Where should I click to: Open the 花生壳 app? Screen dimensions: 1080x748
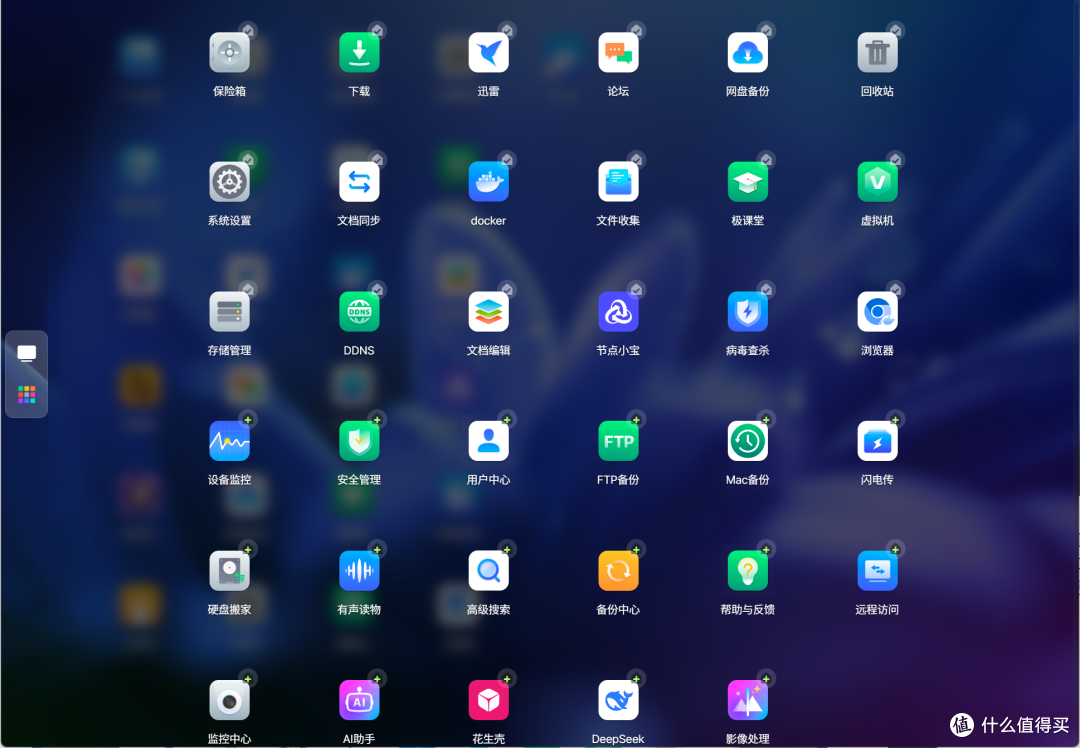(488, 701)
